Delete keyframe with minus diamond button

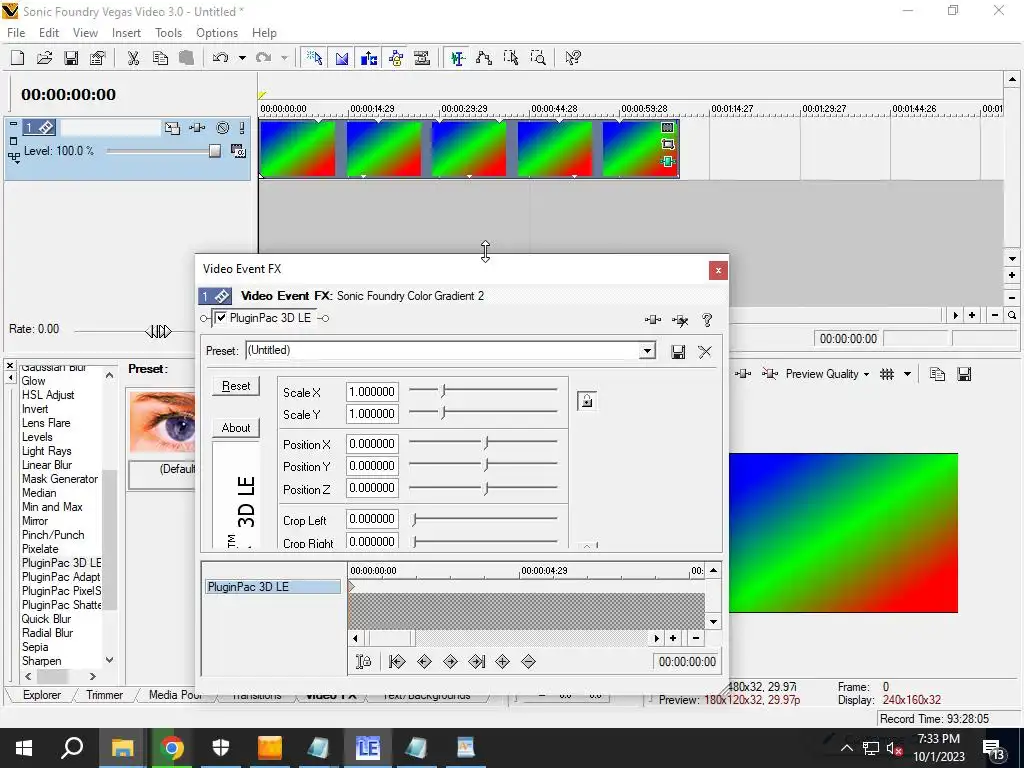528,662
